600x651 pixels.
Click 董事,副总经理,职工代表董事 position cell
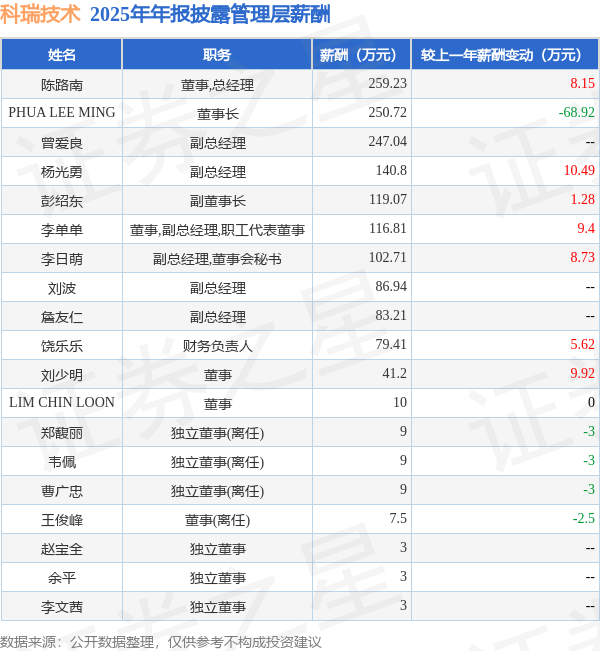(x=218, y=230)
